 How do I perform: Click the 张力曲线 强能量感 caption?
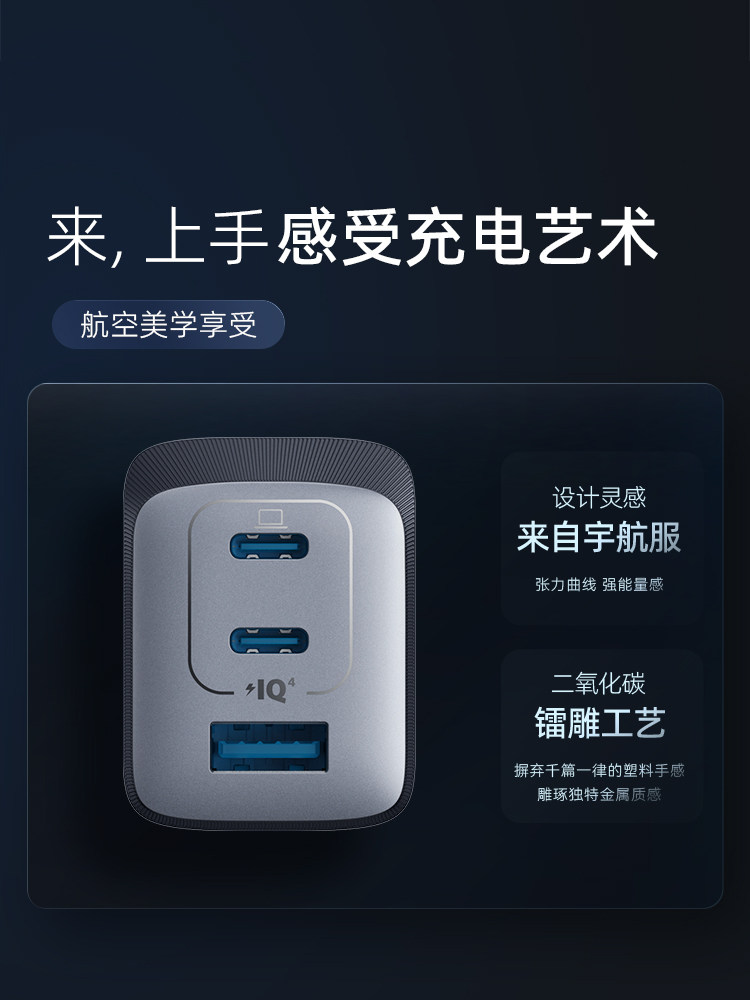click(599, 584)
